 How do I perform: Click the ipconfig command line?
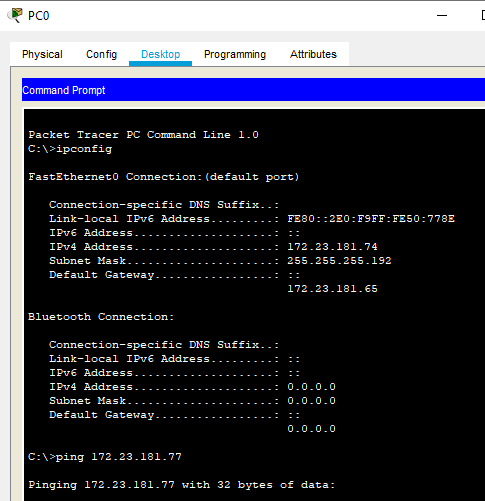point(70,149)
